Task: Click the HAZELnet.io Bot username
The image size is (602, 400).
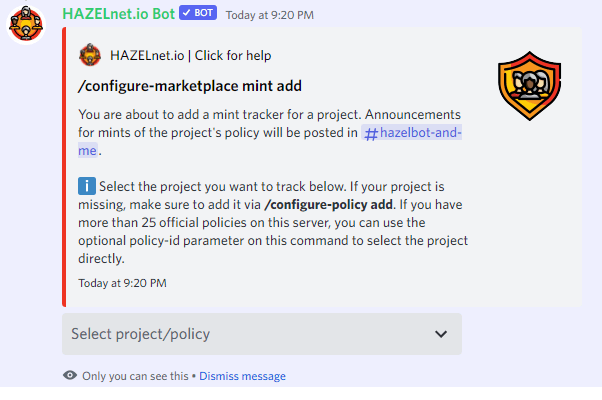Action: 119,14
